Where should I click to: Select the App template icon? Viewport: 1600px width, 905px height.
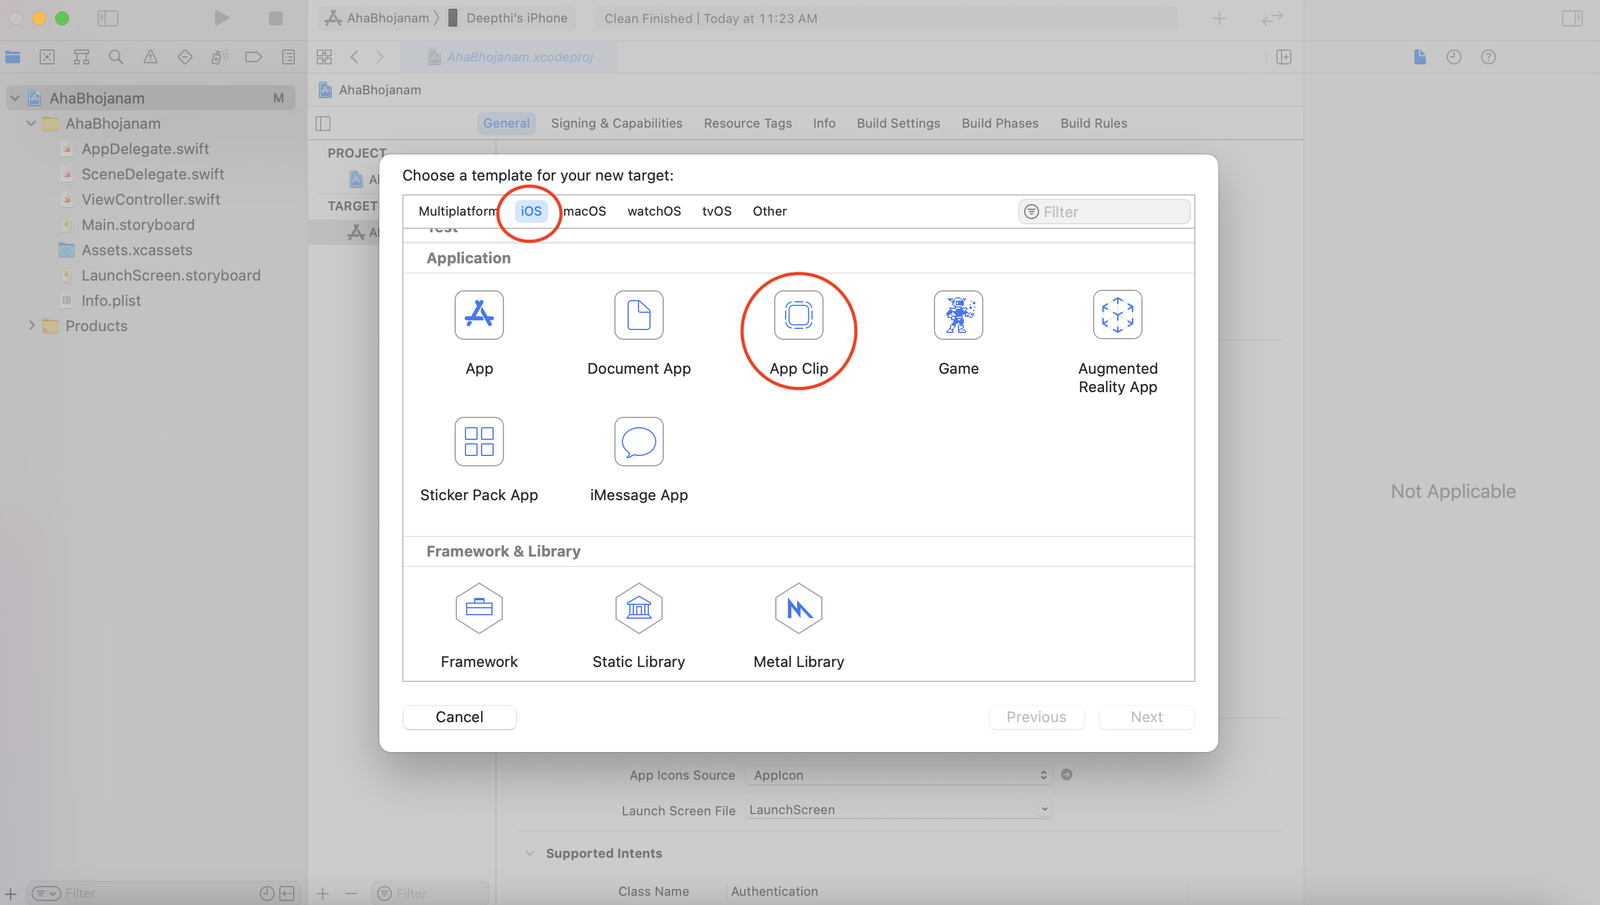click(x=479, y=316)
